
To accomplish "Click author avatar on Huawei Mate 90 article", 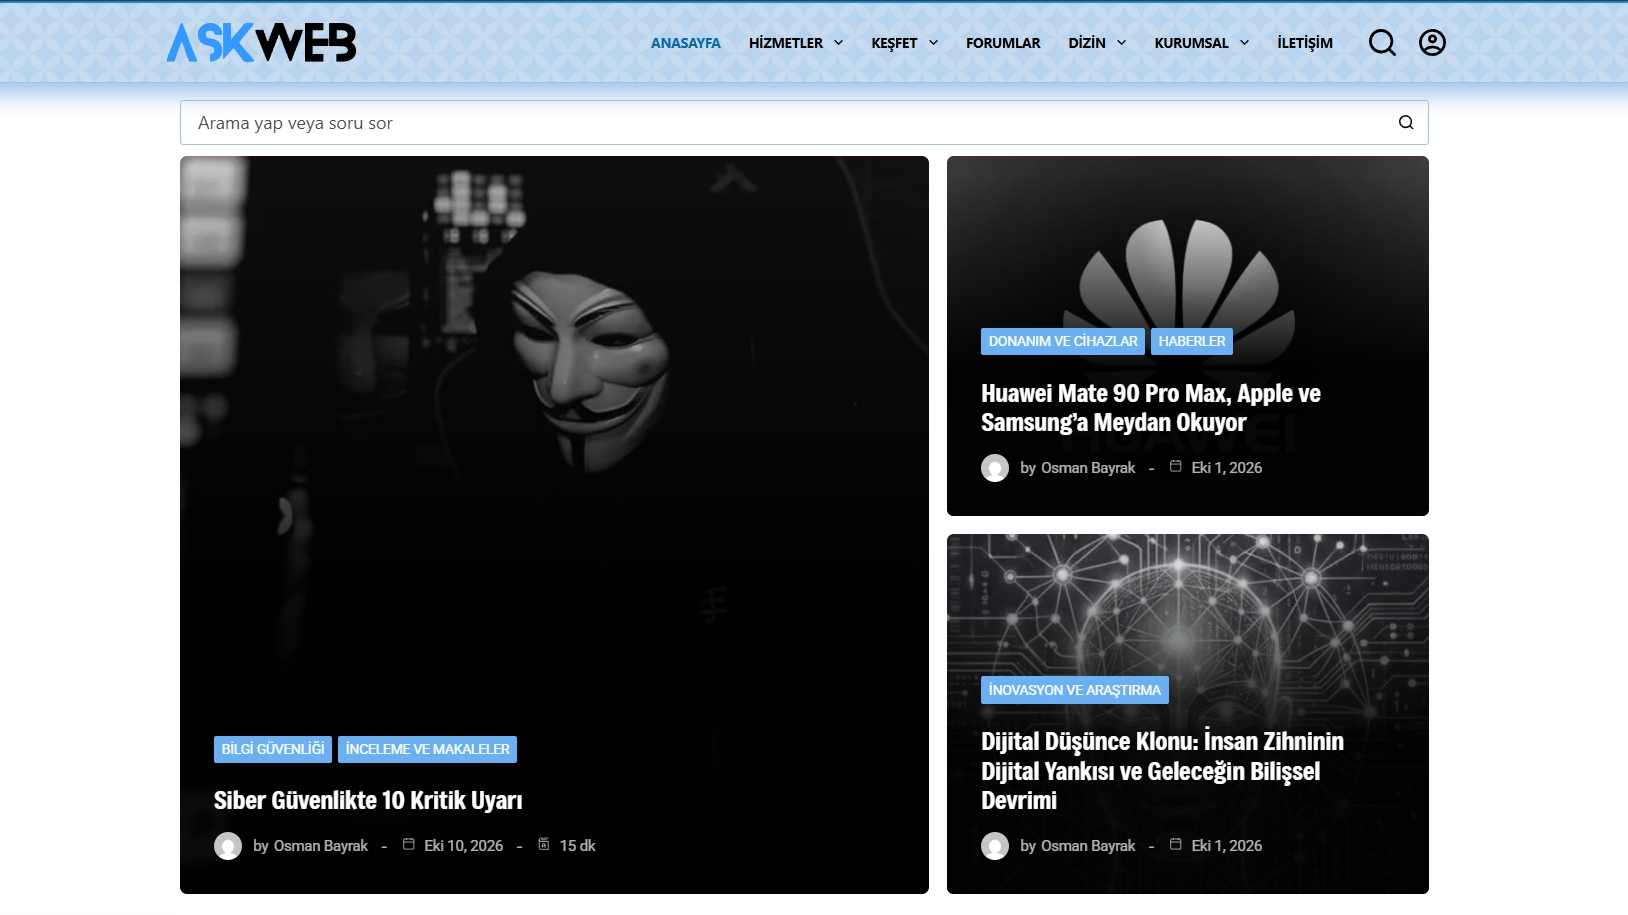I will [995, 468].
